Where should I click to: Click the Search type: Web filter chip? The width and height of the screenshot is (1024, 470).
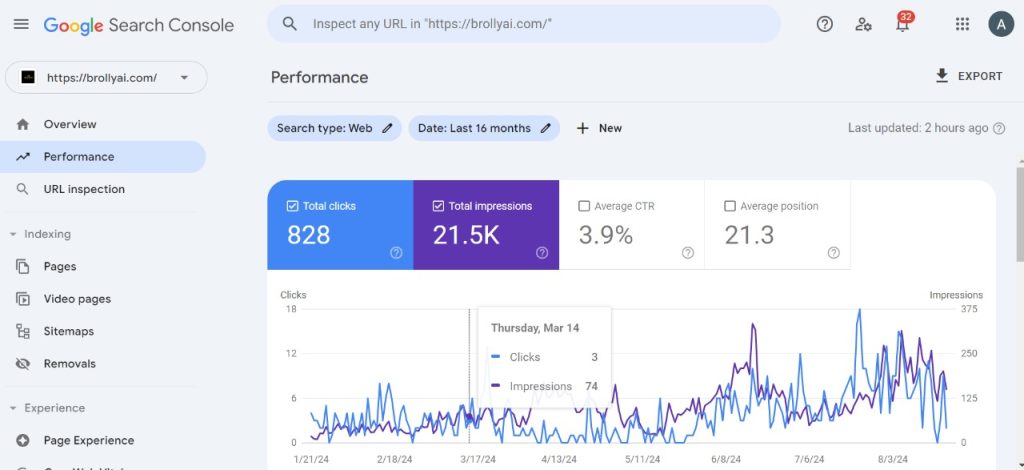334,128
